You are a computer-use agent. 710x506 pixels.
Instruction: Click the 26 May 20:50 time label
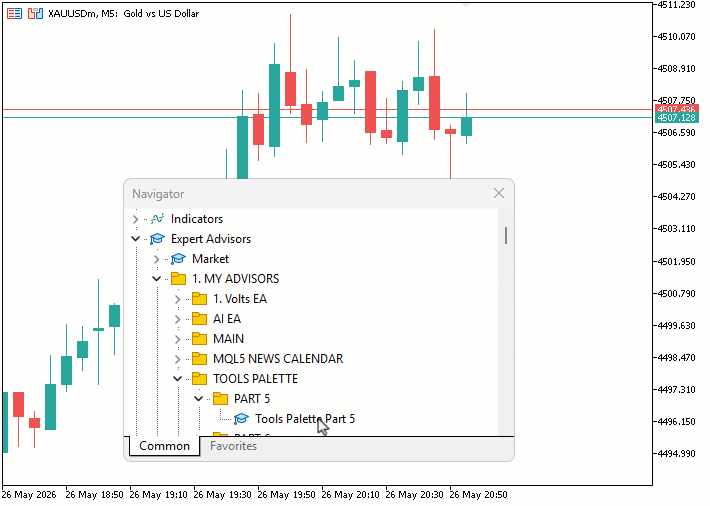tap(478, 495)
